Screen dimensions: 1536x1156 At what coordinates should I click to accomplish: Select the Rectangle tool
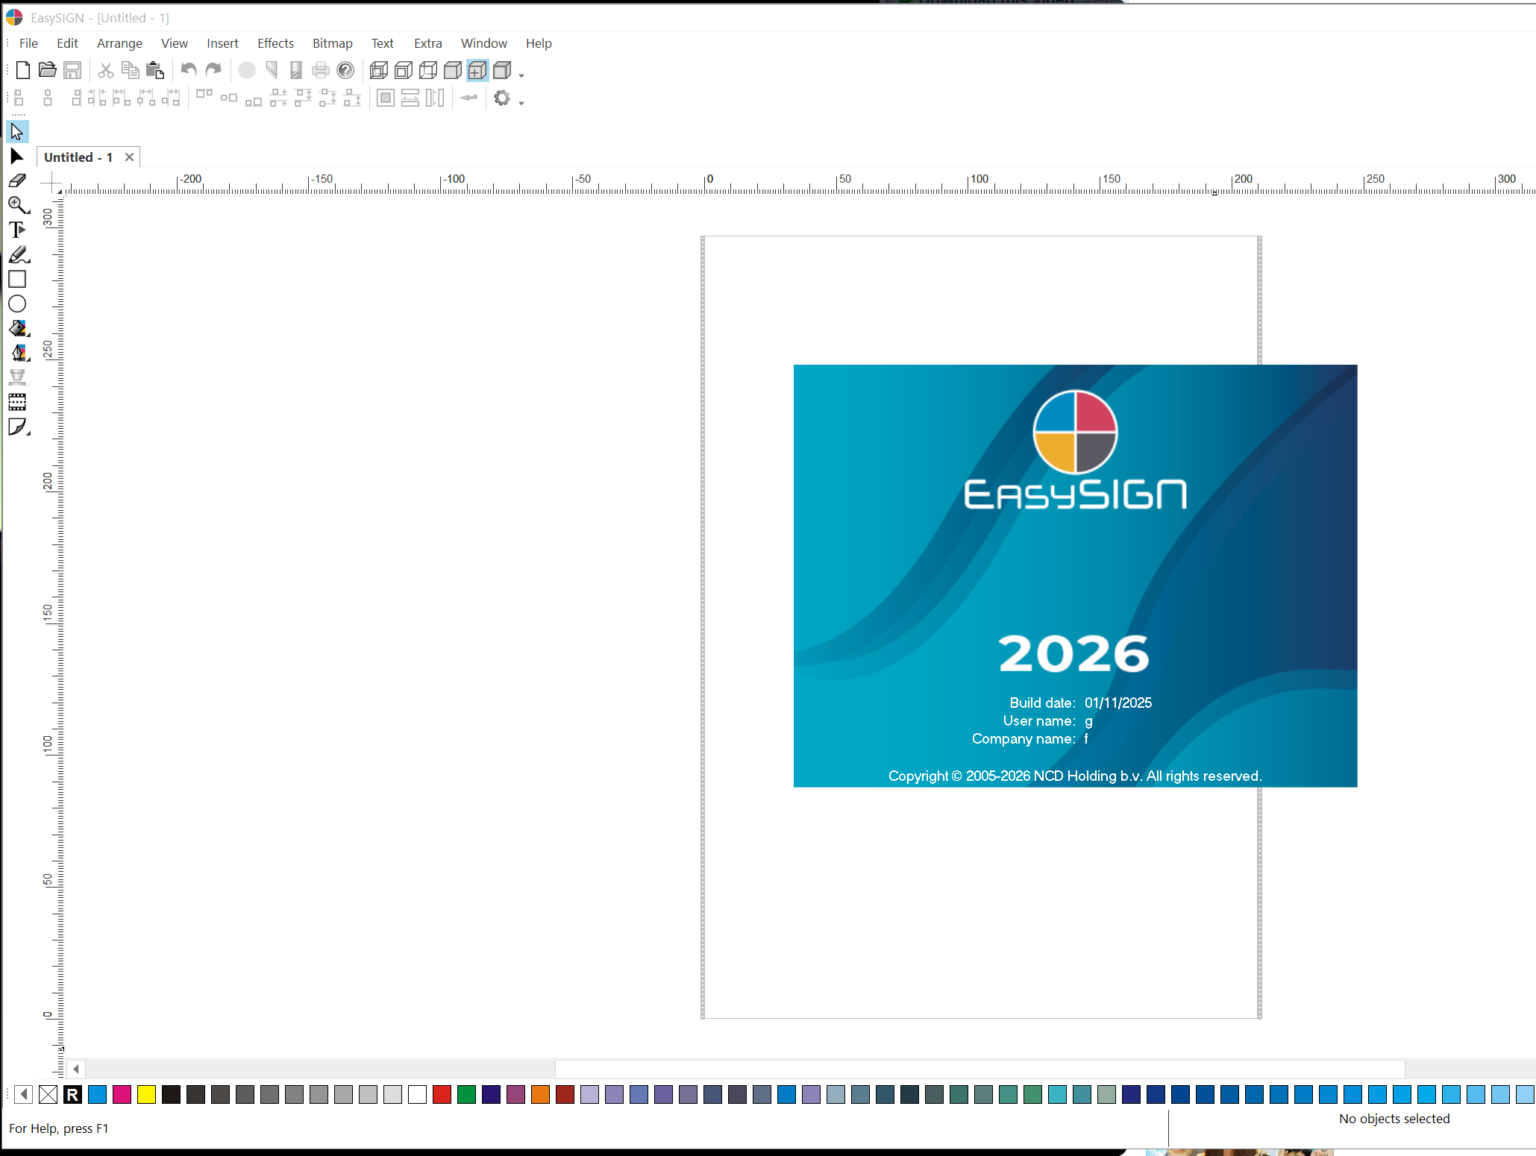pos(17,279)
